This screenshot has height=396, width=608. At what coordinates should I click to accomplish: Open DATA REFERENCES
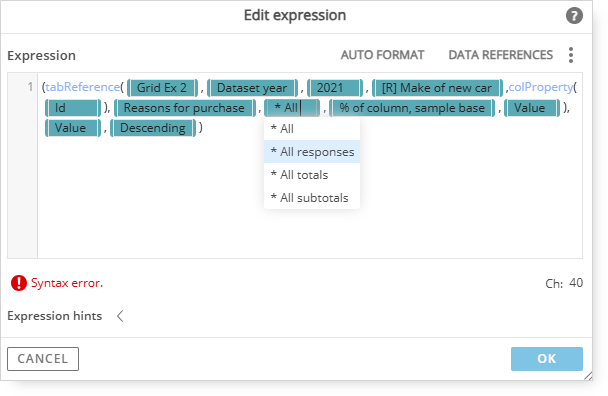coord(501,55)
